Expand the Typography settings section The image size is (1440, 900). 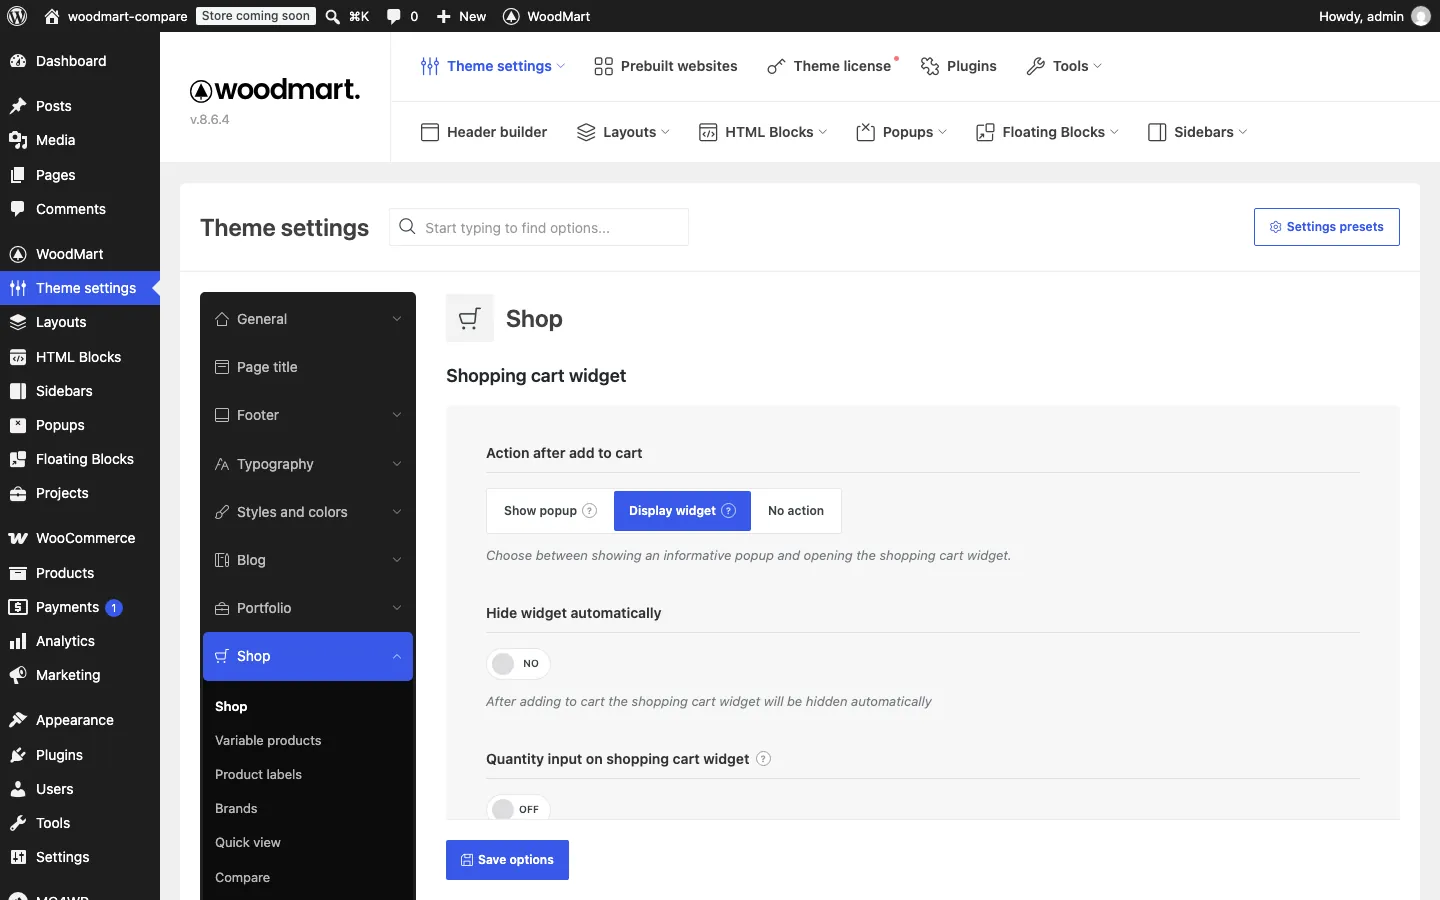(x=308, y=464)
